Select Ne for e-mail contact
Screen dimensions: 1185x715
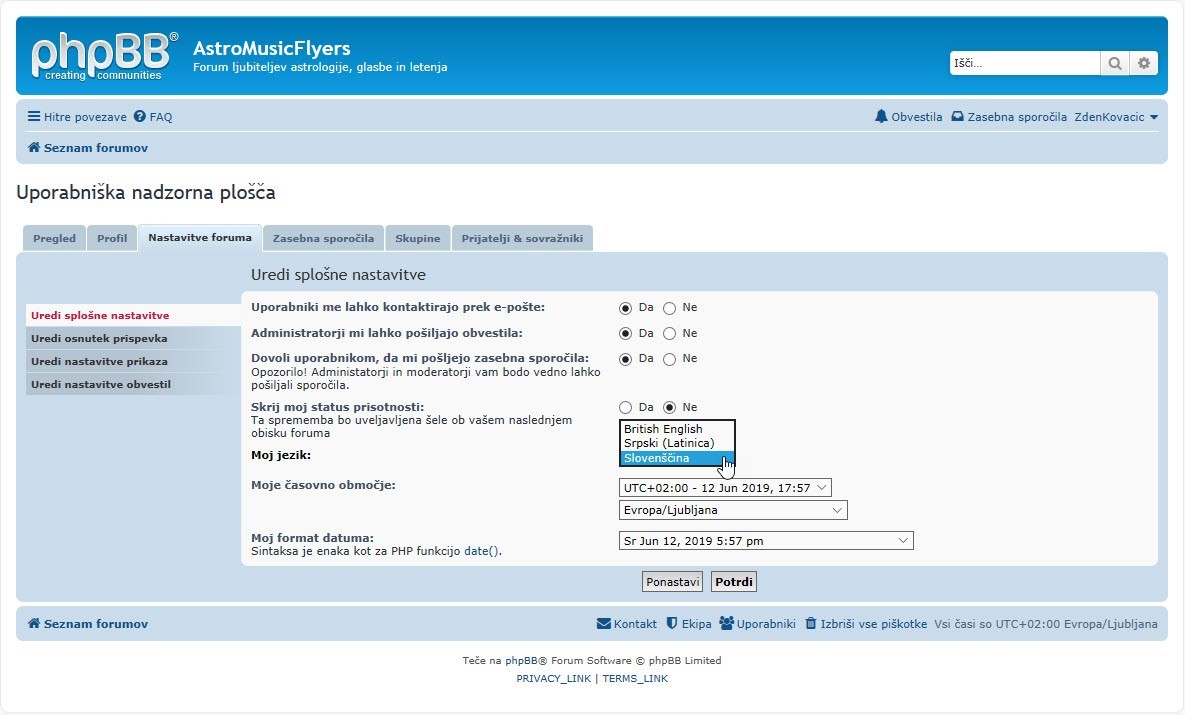pos(669,308)
